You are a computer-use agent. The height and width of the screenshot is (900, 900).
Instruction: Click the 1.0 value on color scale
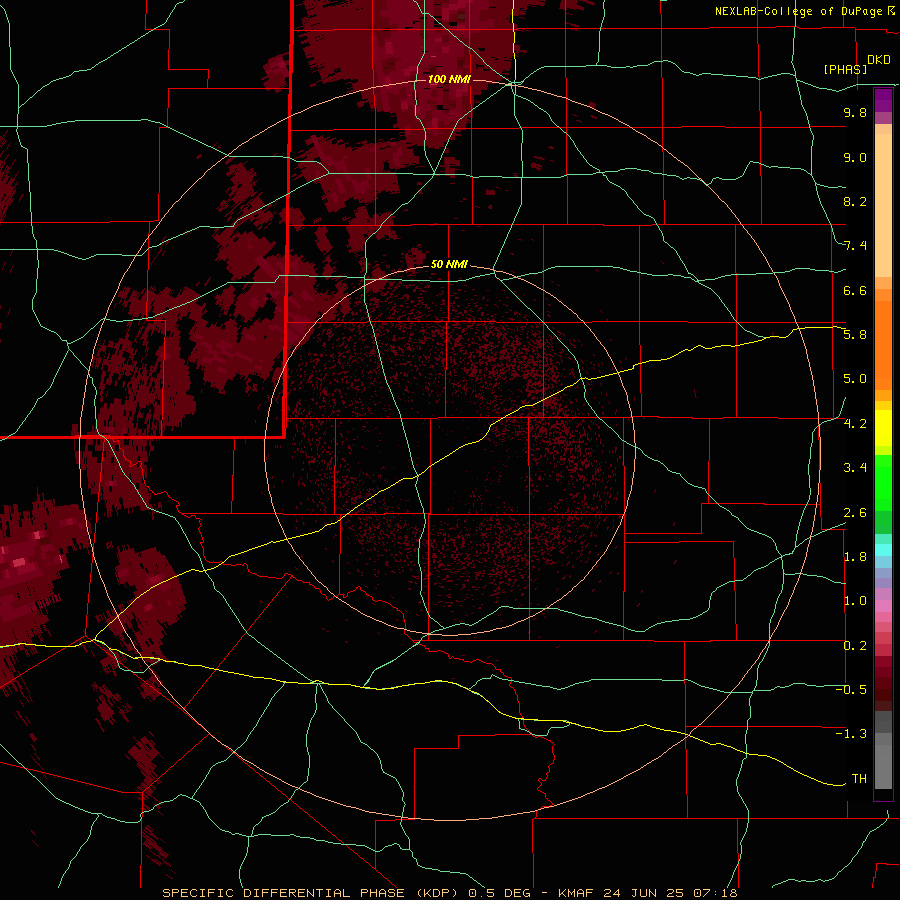(855, 601)
